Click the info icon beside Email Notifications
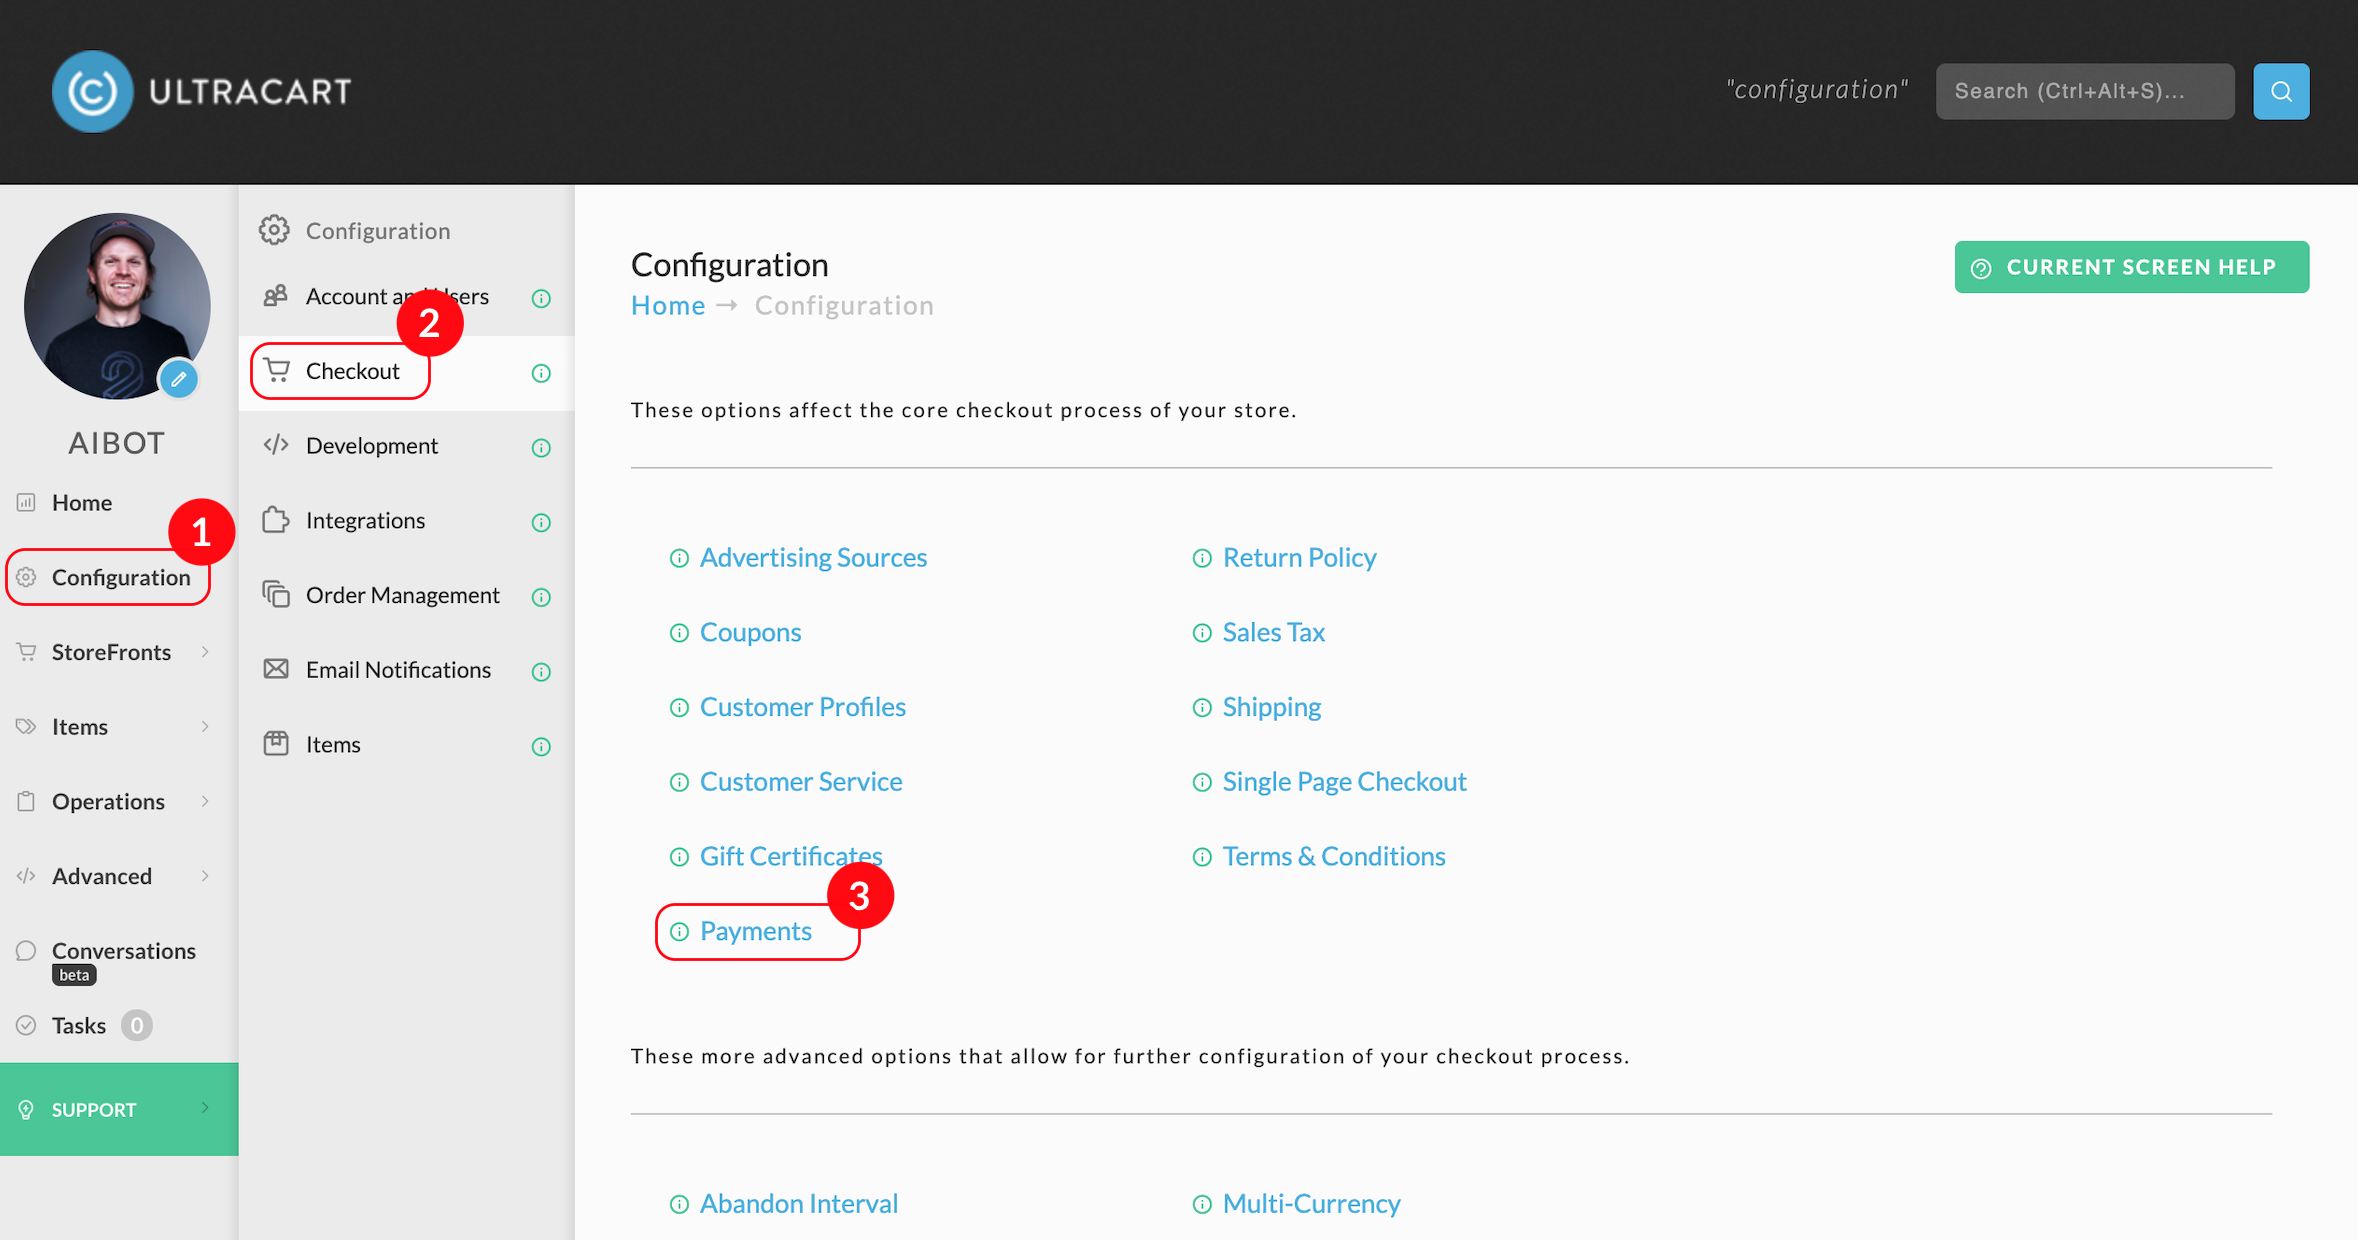The width and height of the screenshot is (2358, 1240). tap(541, 672)
